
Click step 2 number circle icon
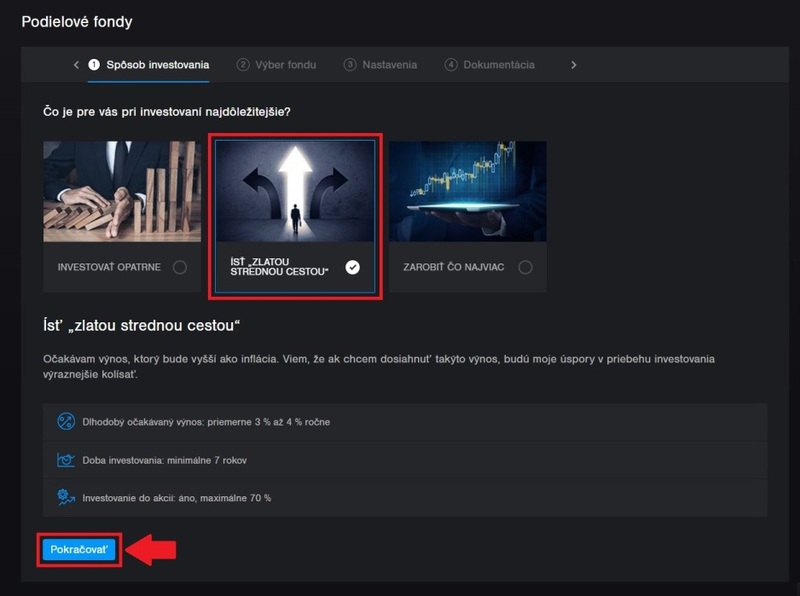[x=243, y=65]
